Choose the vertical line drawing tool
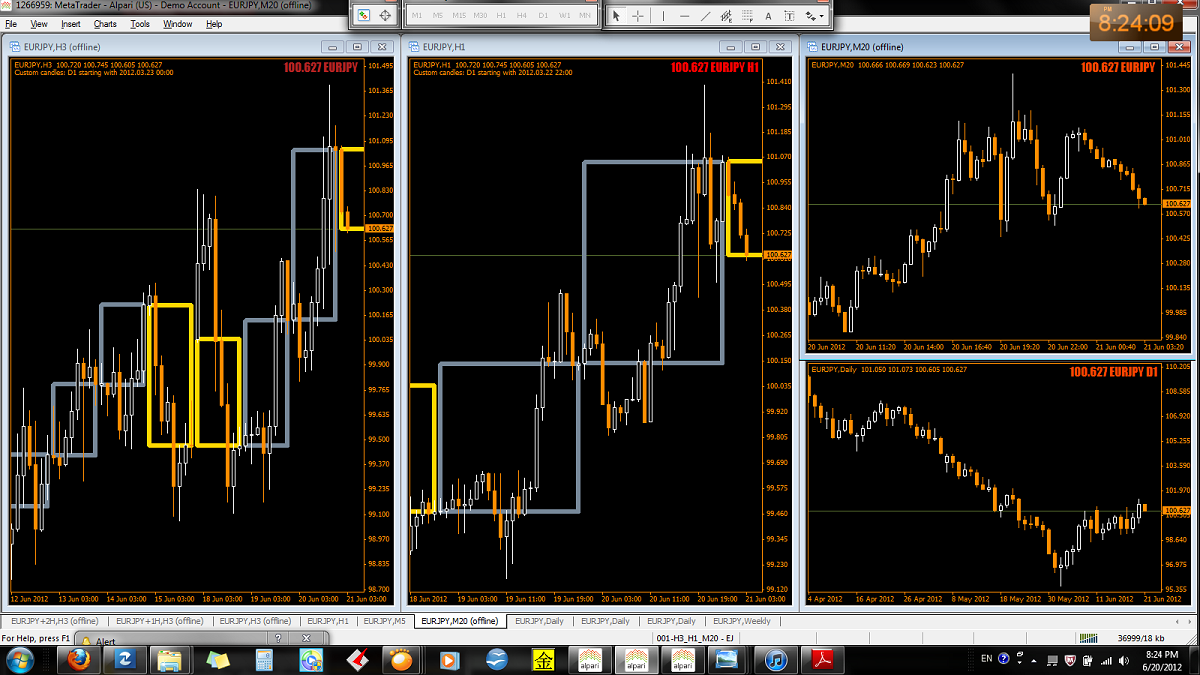 pos(664,16)
